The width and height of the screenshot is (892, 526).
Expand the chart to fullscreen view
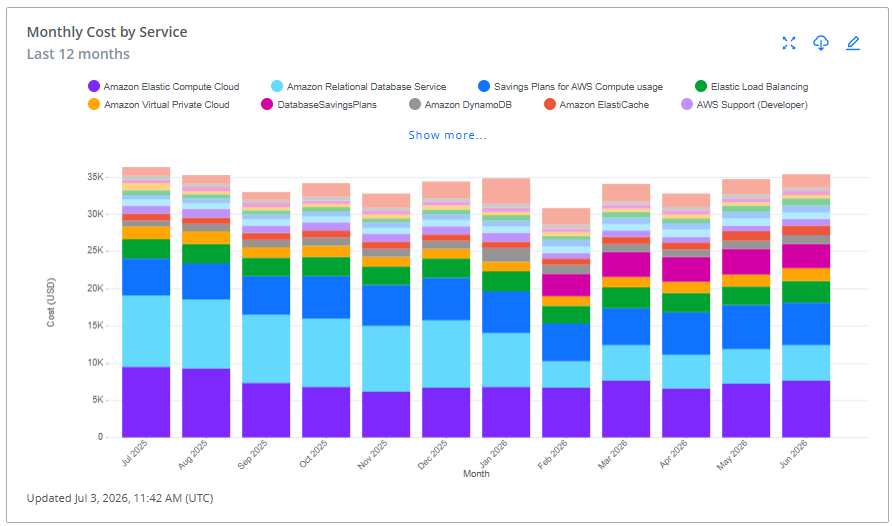788,43
